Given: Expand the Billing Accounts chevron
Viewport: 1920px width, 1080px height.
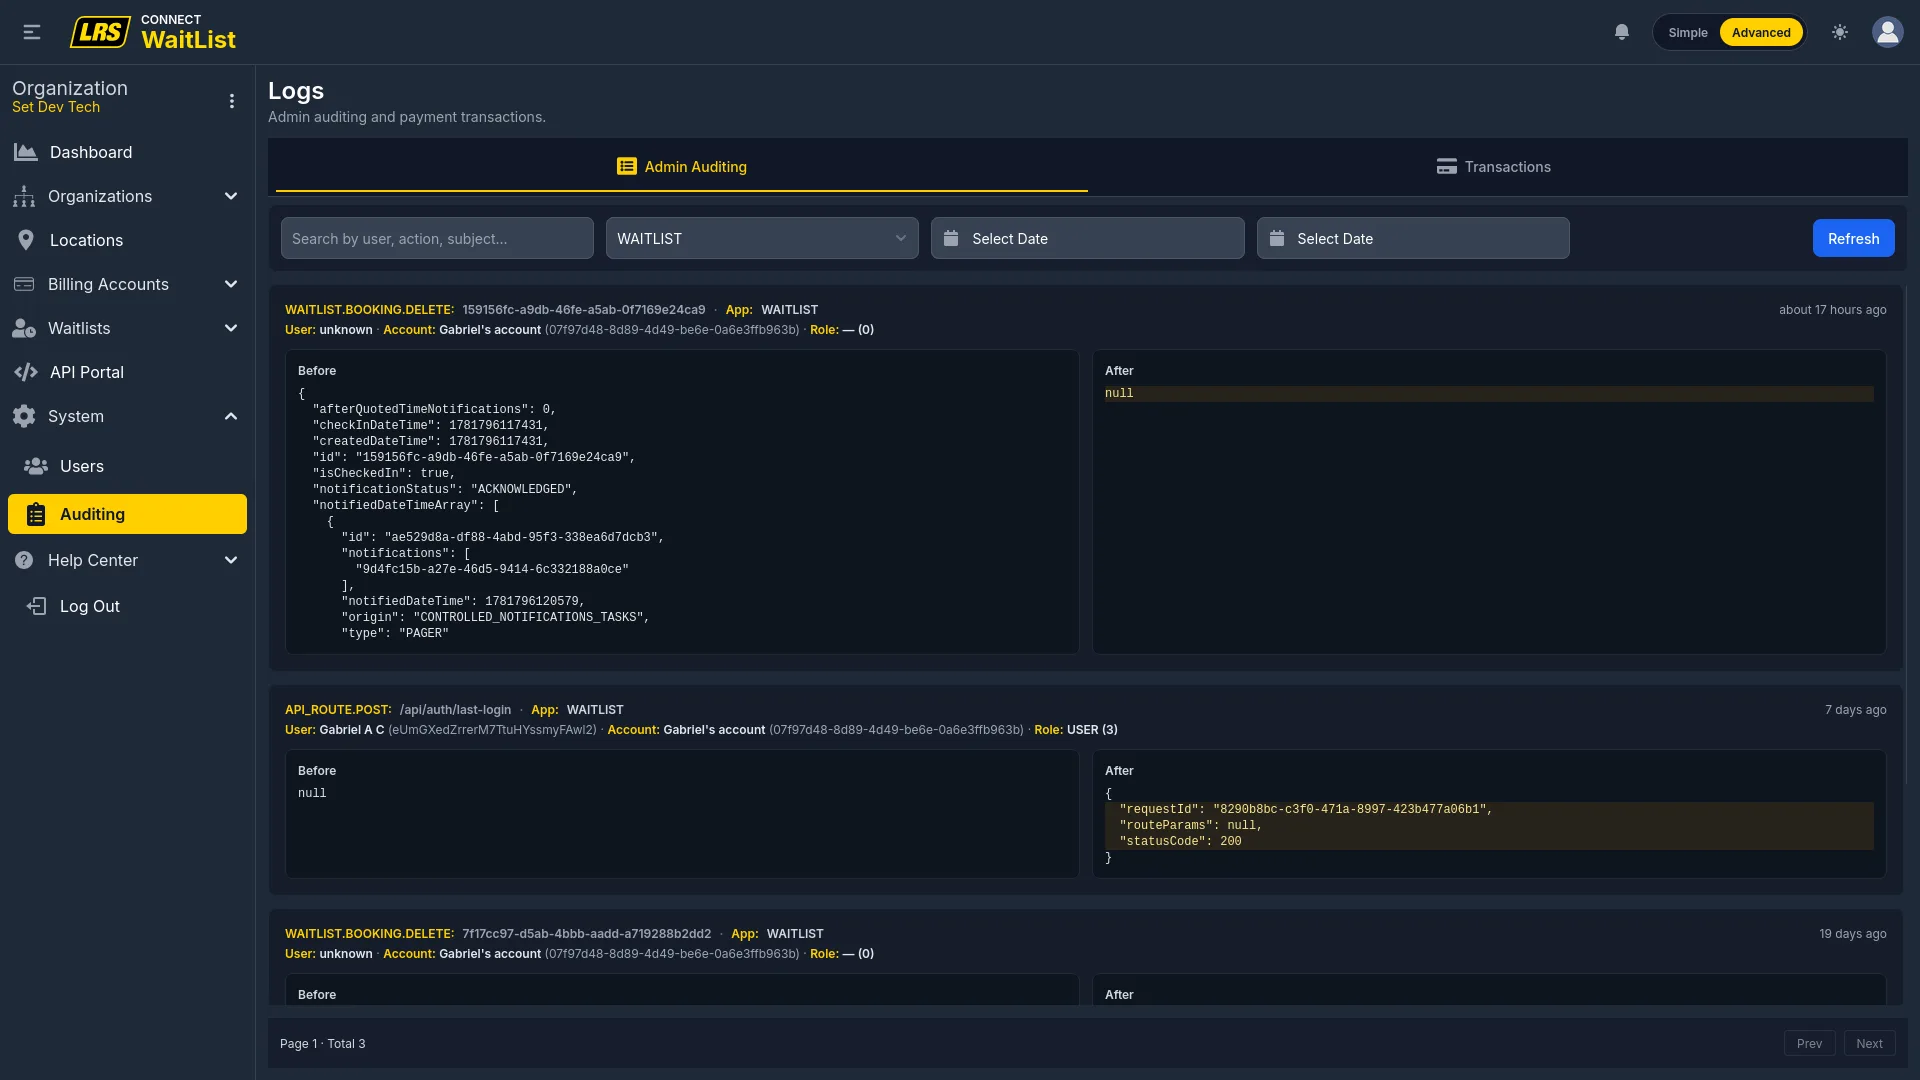Looking at the screenshot, I should point(231,284).
